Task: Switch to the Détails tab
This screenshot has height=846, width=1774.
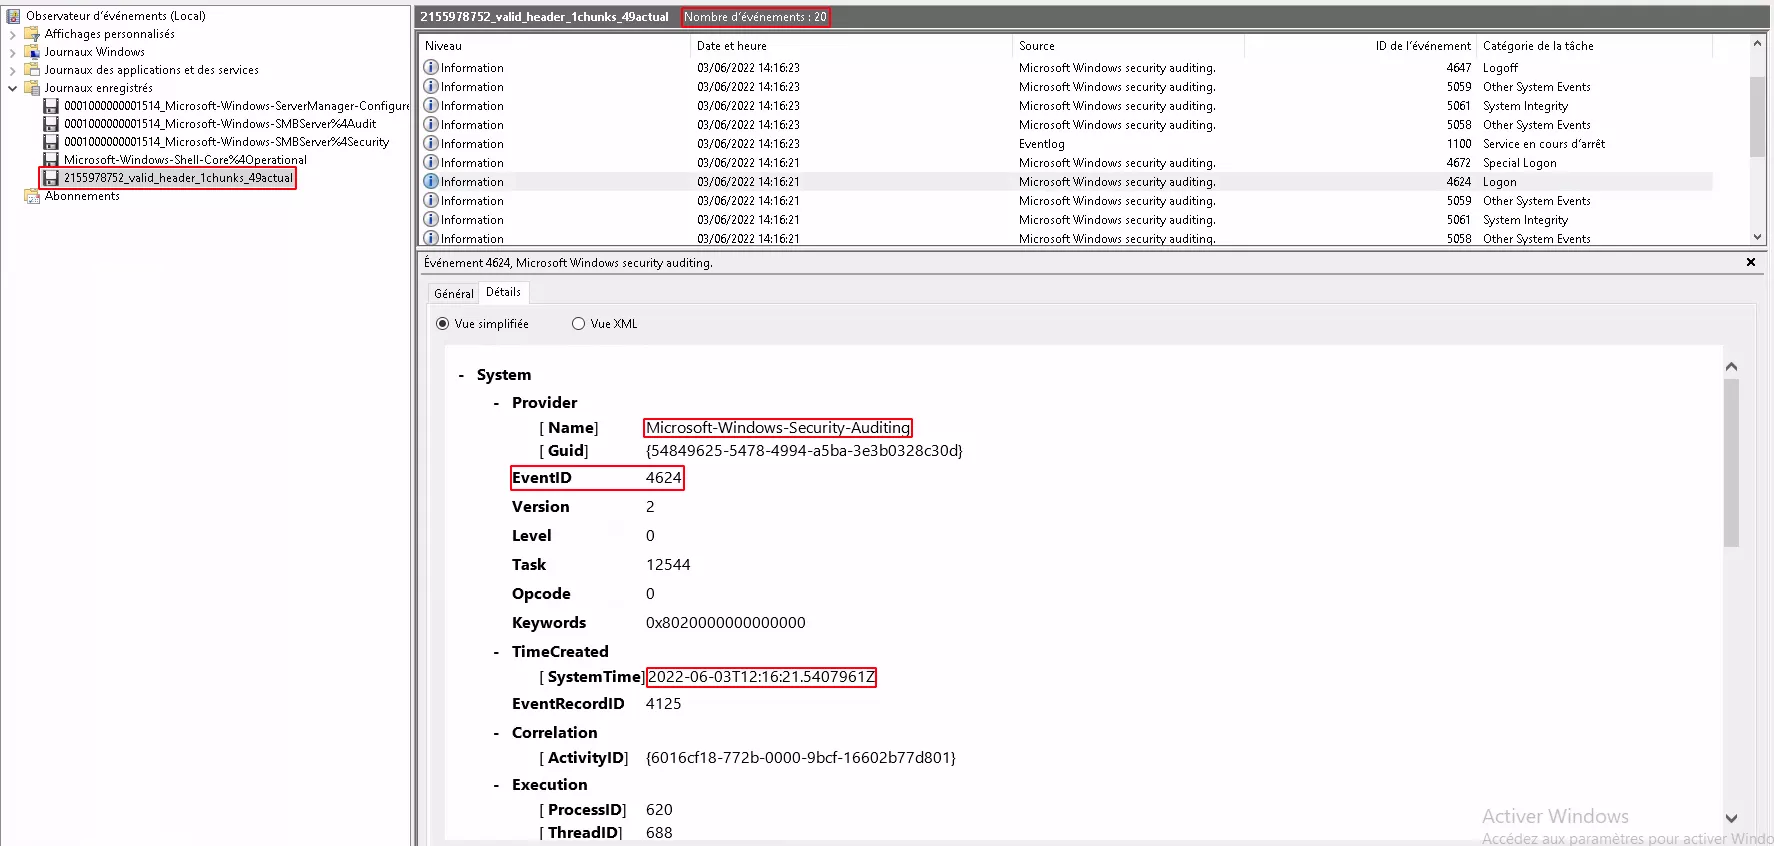Action: coord(503,292)
